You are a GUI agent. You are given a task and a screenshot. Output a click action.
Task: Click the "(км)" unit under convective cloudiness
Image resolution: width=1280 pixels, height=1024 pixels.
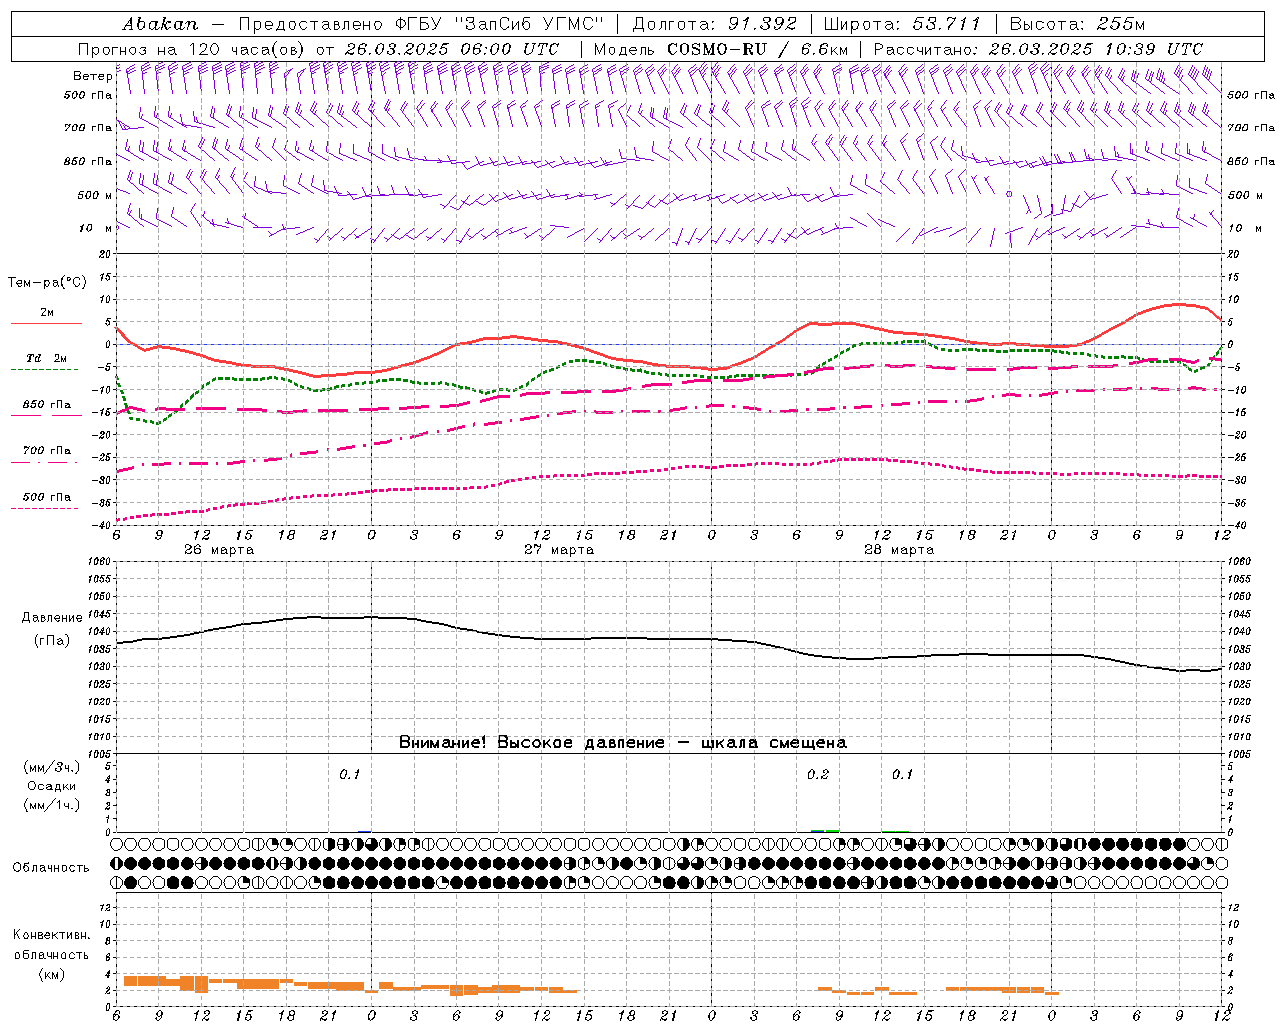pyautogui.click(x=51, y=974)
